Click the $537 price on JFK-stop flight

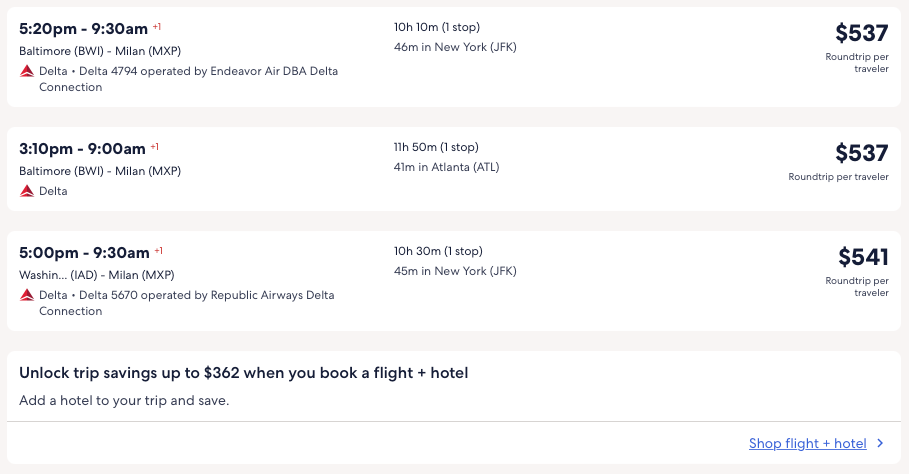click(861, 34)
